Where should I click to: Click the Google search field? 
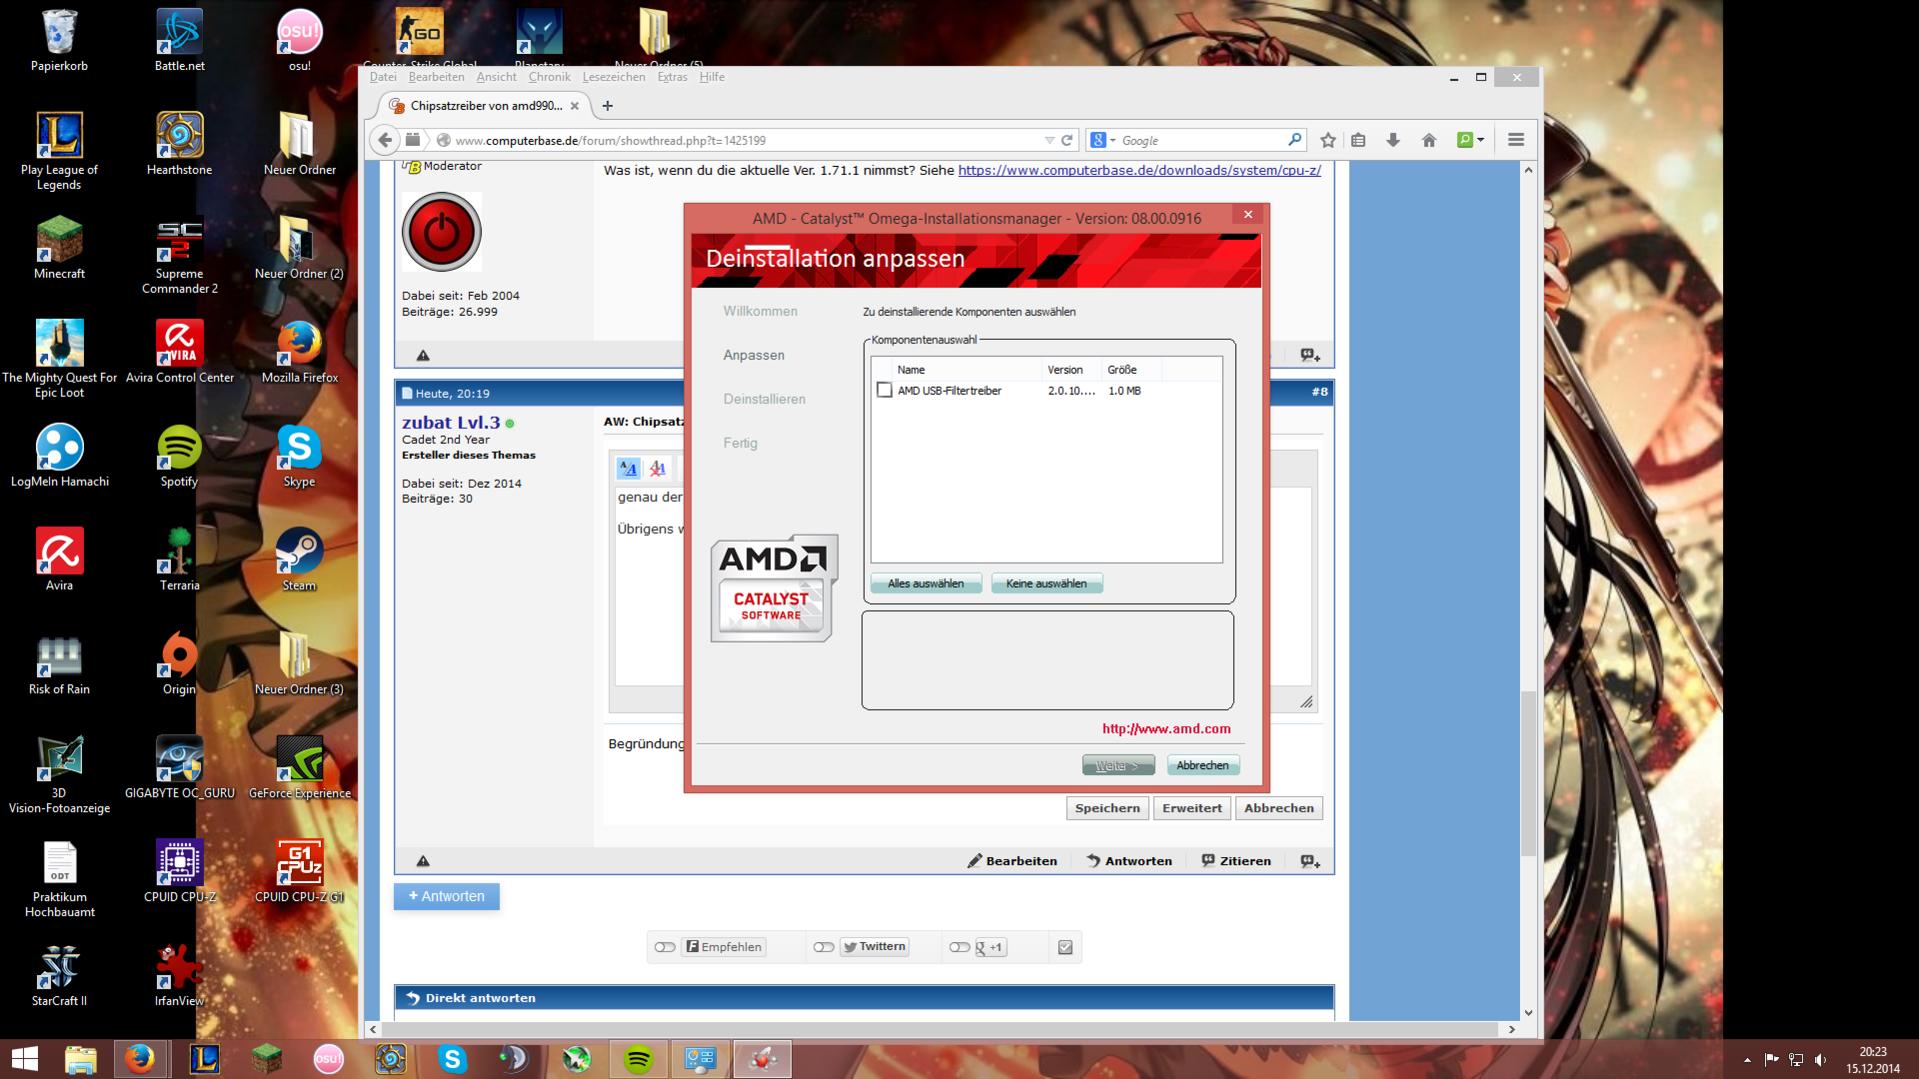tap(1202, 141)
